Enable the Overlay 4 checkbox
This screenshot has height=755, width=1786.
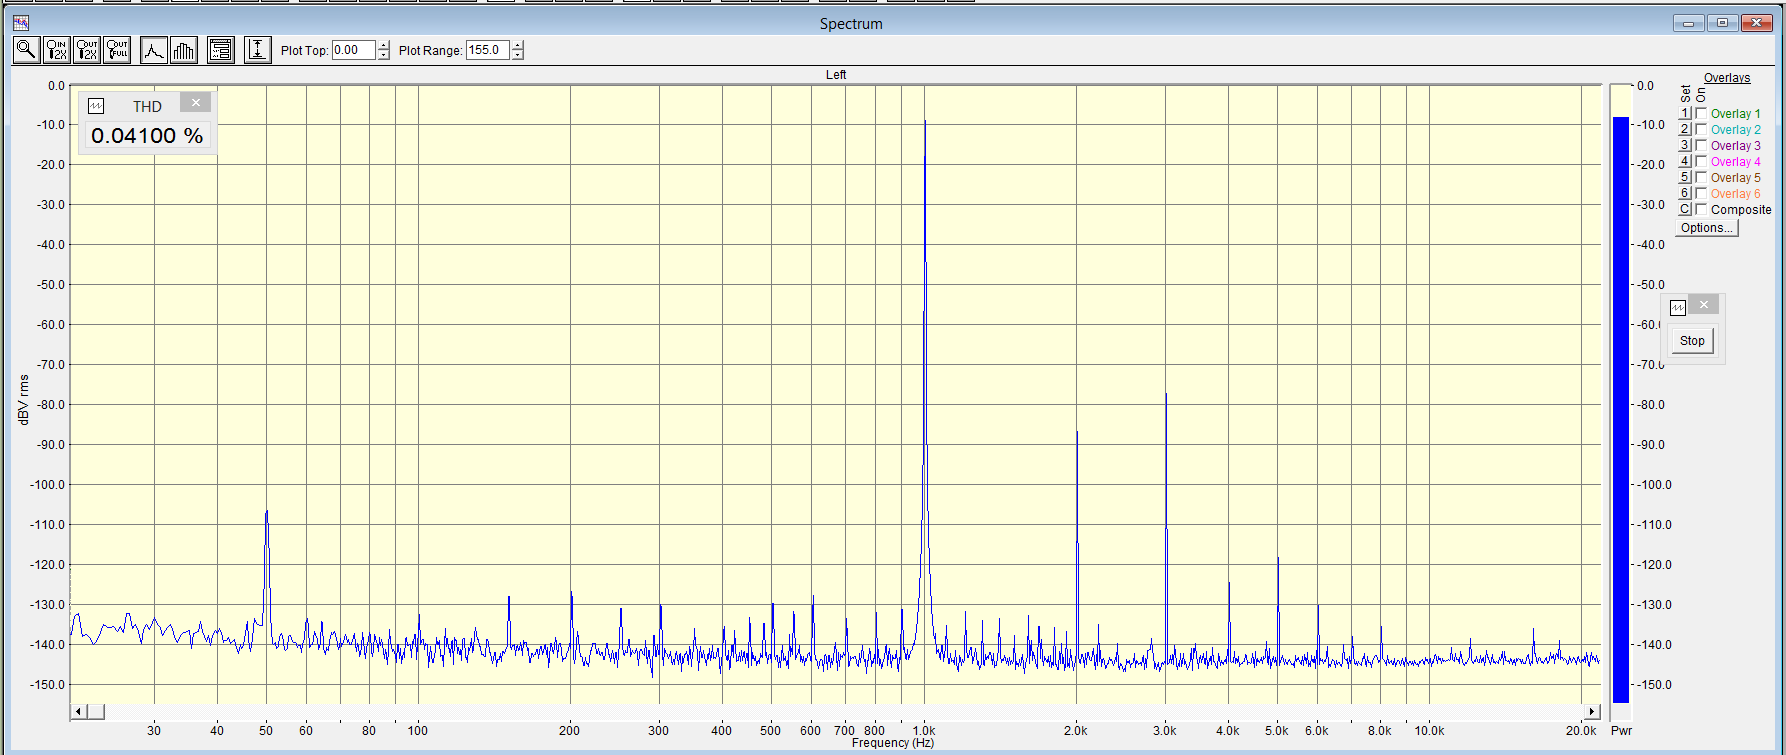(x=1701, y=161)
